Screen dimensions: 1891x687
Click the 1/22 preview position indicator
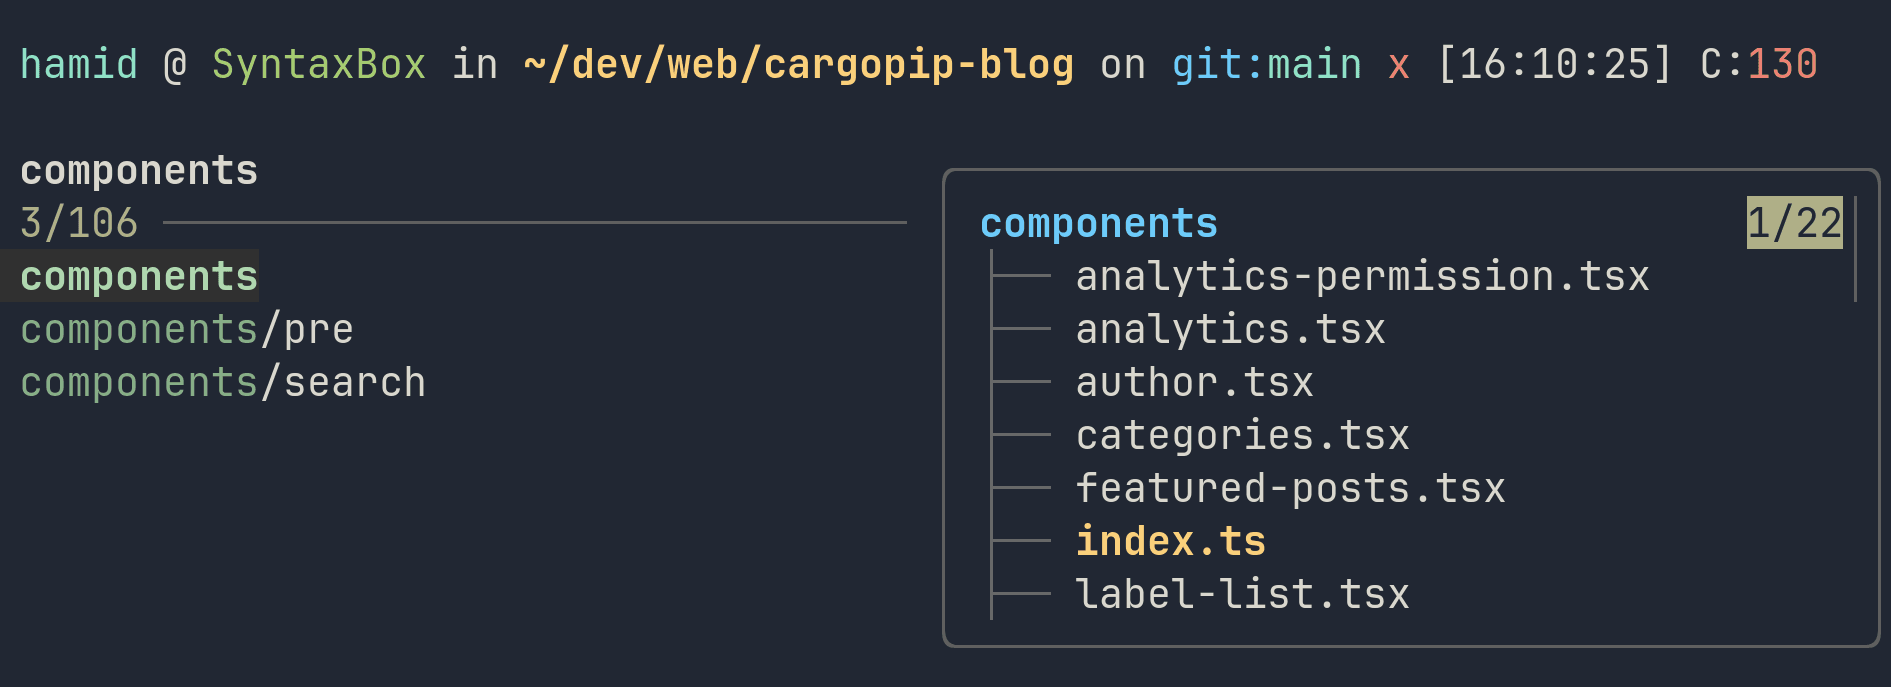pyautogui.click(x=1794, y=223)
